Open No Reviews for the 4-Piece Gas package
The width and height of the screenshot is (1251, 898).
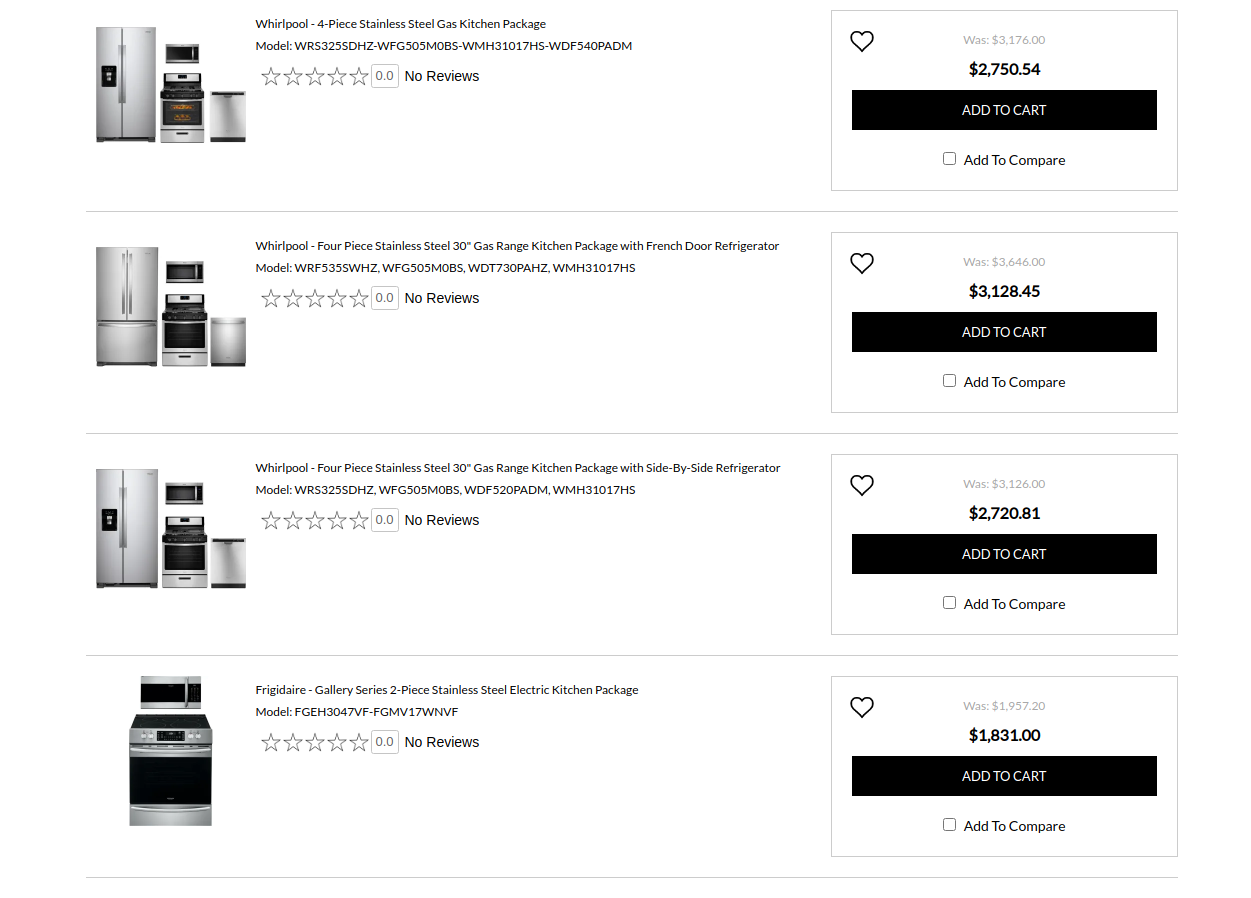coord(441,75)
